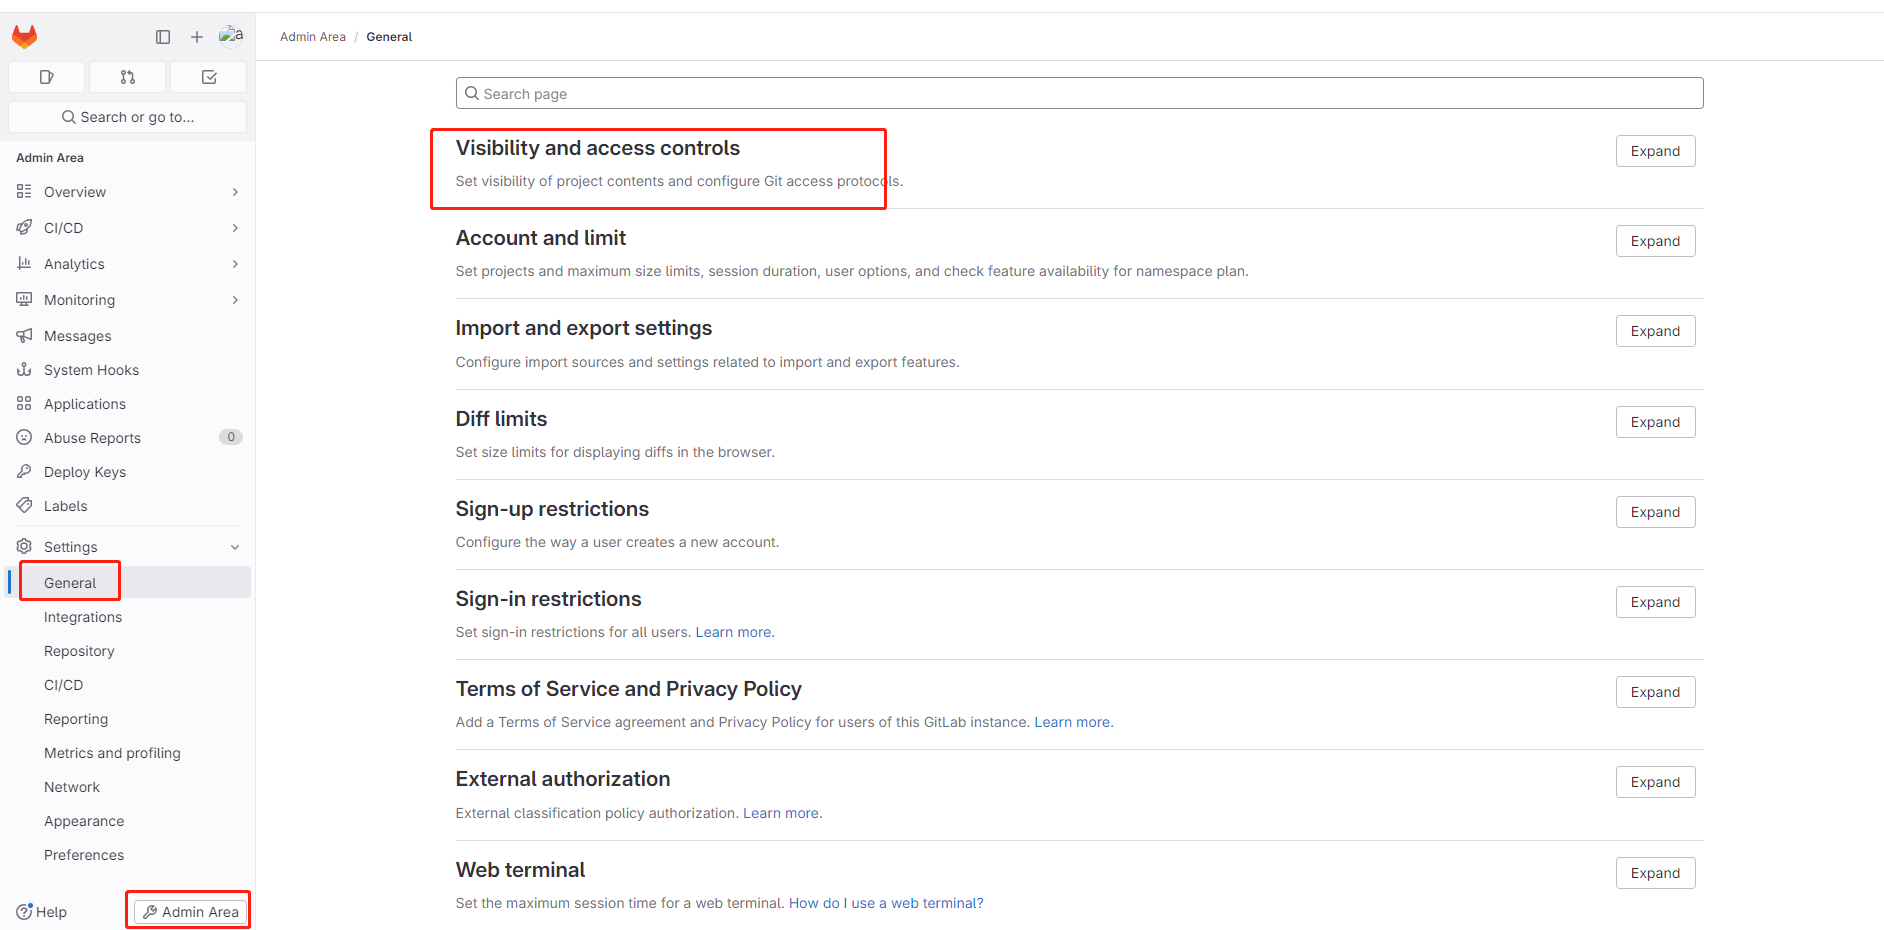Focus the Search page input field

[x=1079, y=93]
